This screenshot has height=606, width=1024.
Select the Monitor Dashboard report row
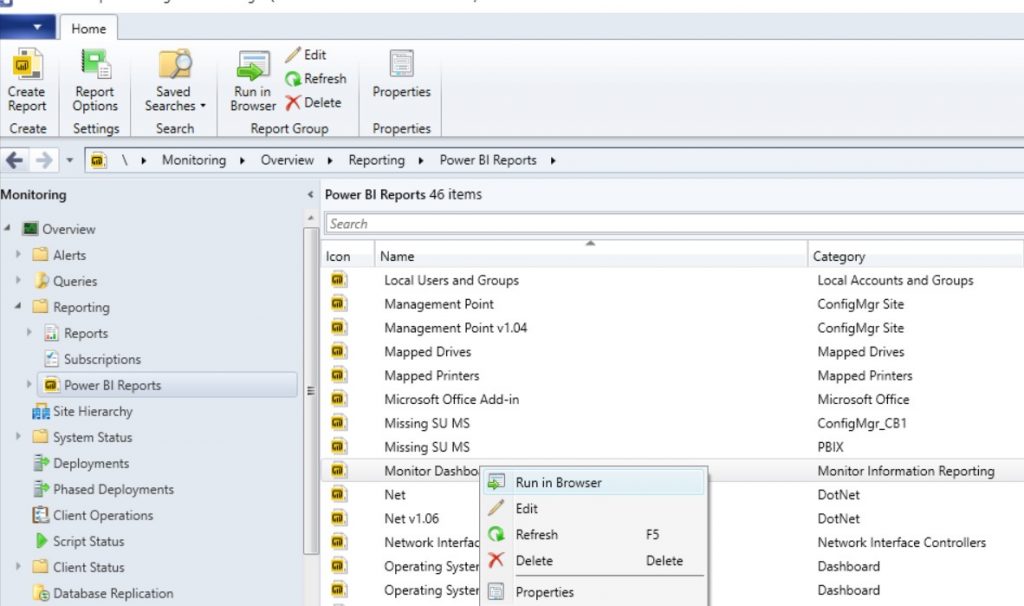[x=673, y=471]
